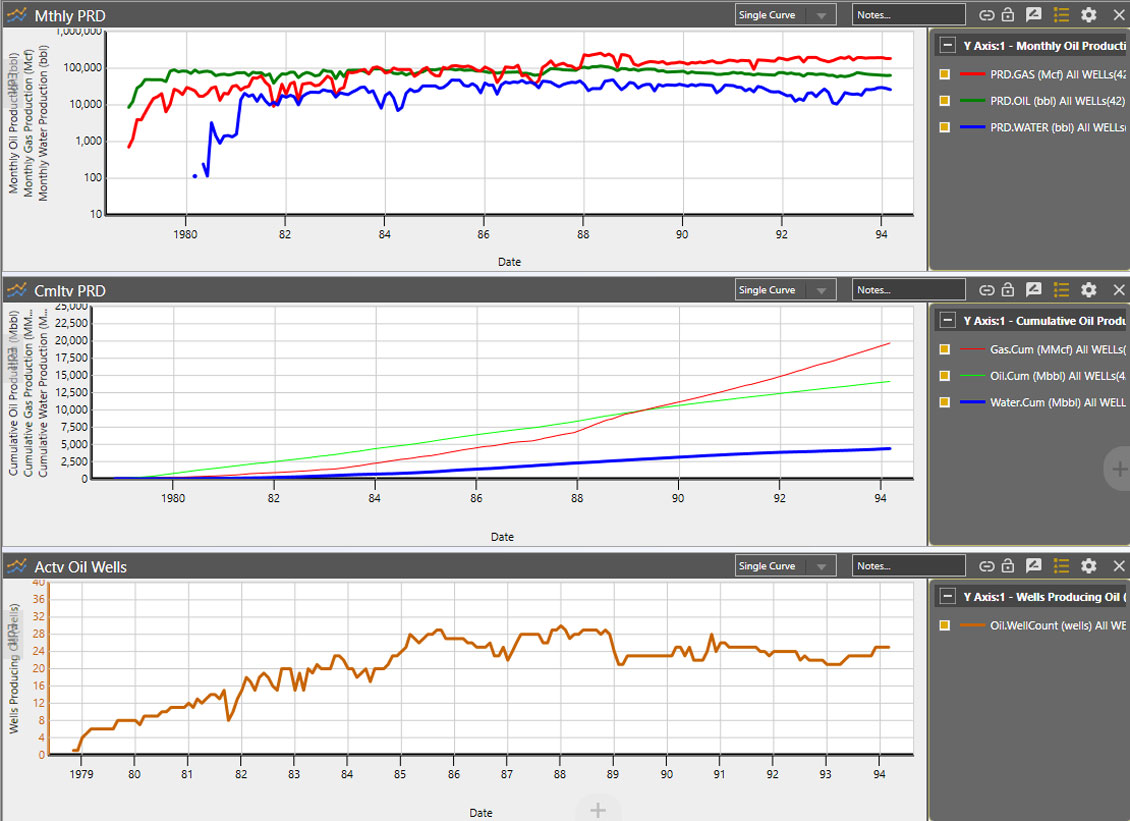Open settings gear in Actv Oil Wells header
1130x821 pixels.
(1089, 566)
